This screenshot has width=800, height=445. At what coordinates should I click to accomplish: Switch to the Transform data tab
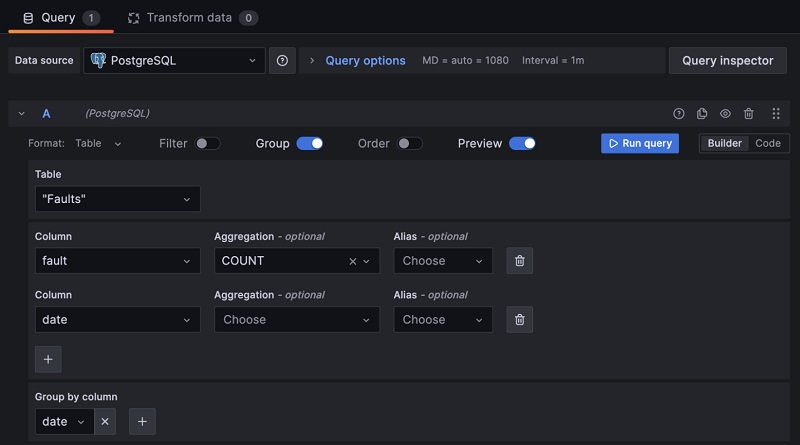pos(192,18)
